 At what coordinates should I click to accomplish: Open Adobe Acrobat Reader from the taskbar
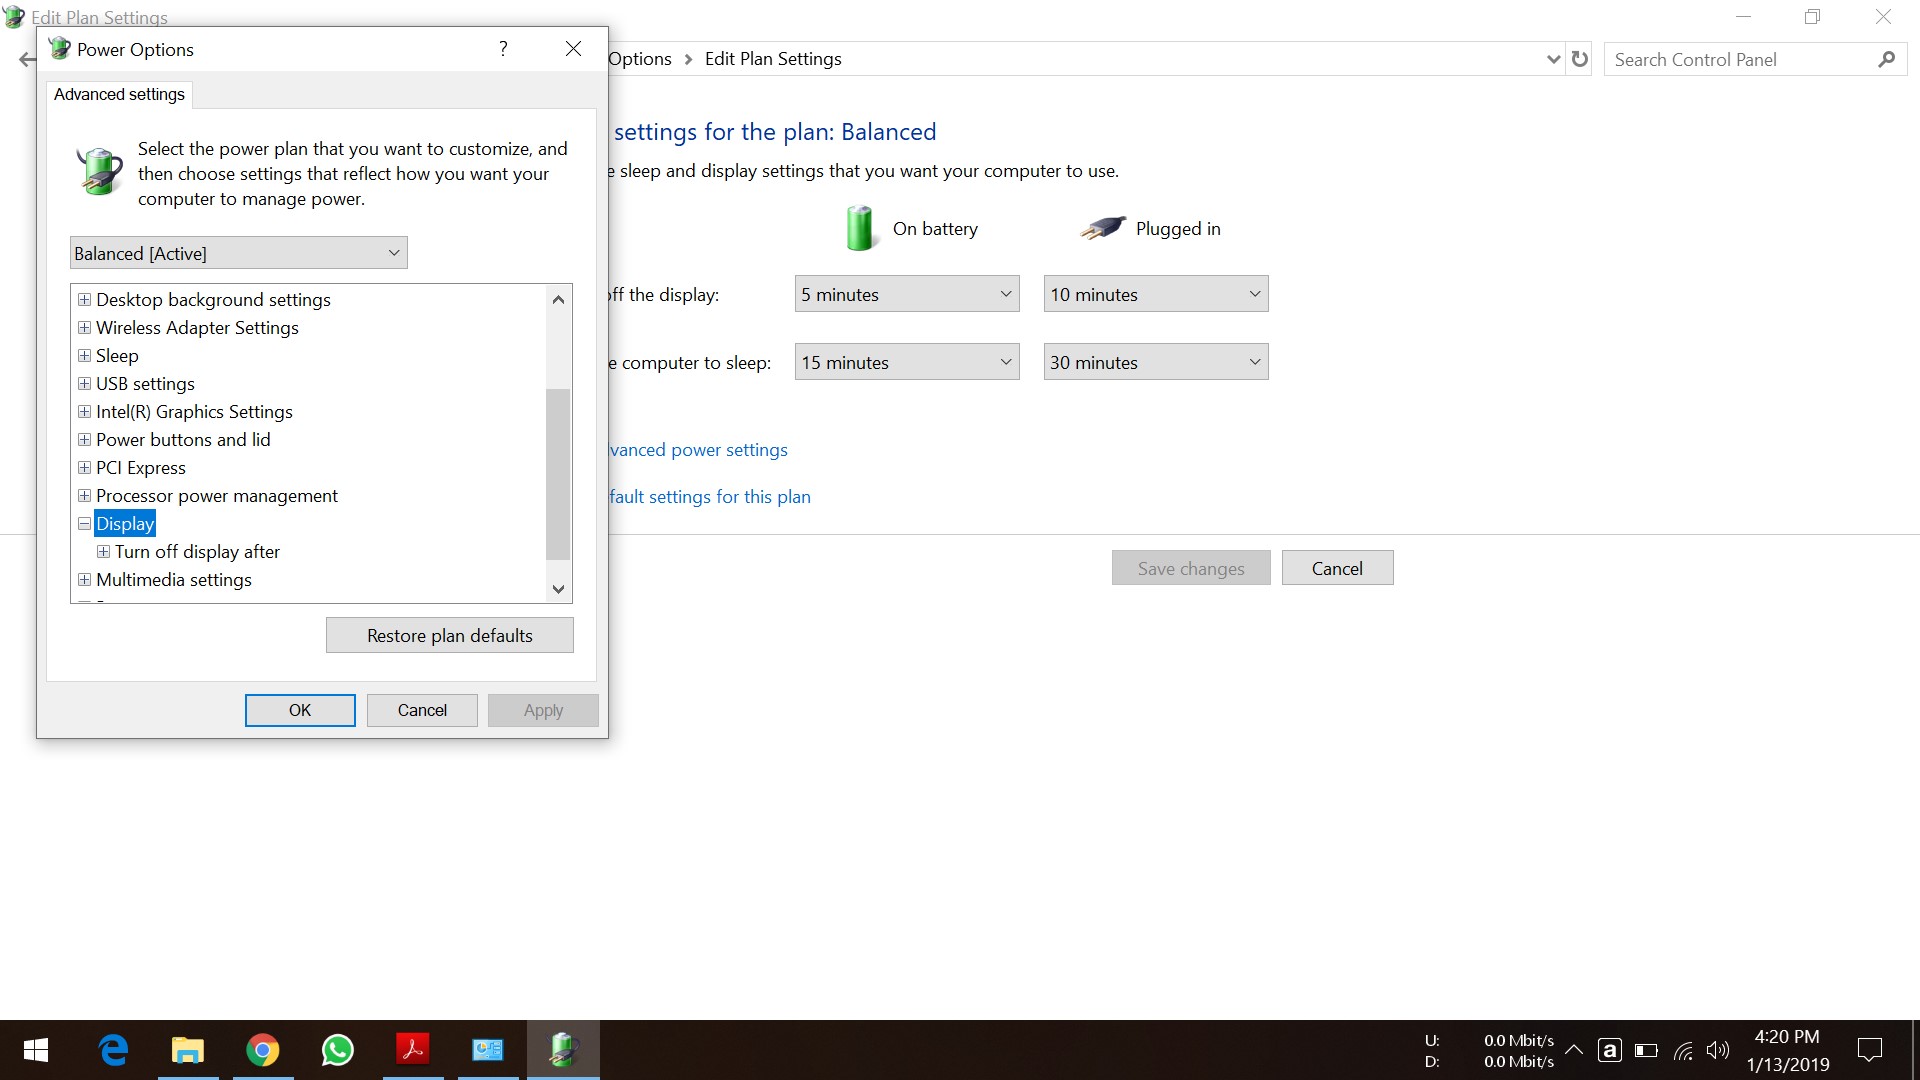412,1049
